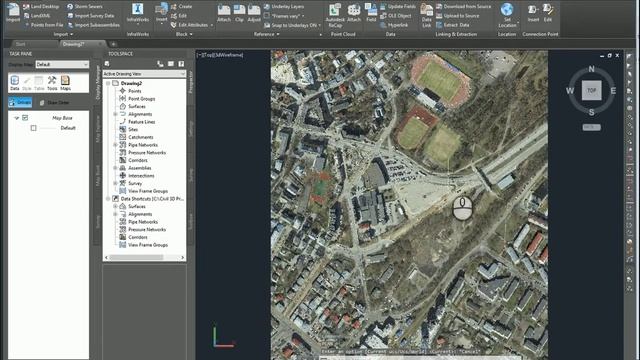Click the Field icon in Data panel

coord(371,12)
